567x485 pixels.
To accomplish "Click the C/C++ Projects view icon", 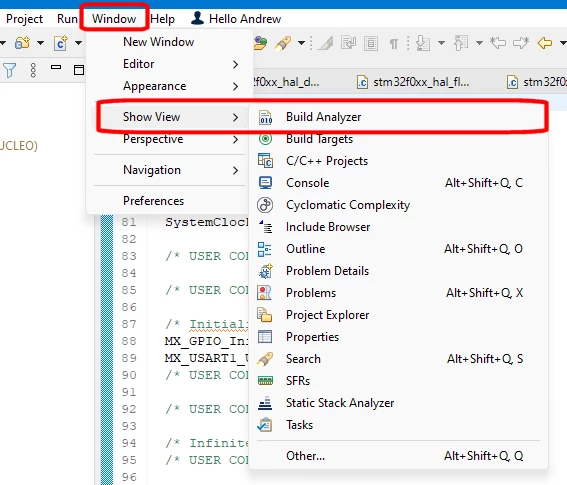I will tap(265, 161).
